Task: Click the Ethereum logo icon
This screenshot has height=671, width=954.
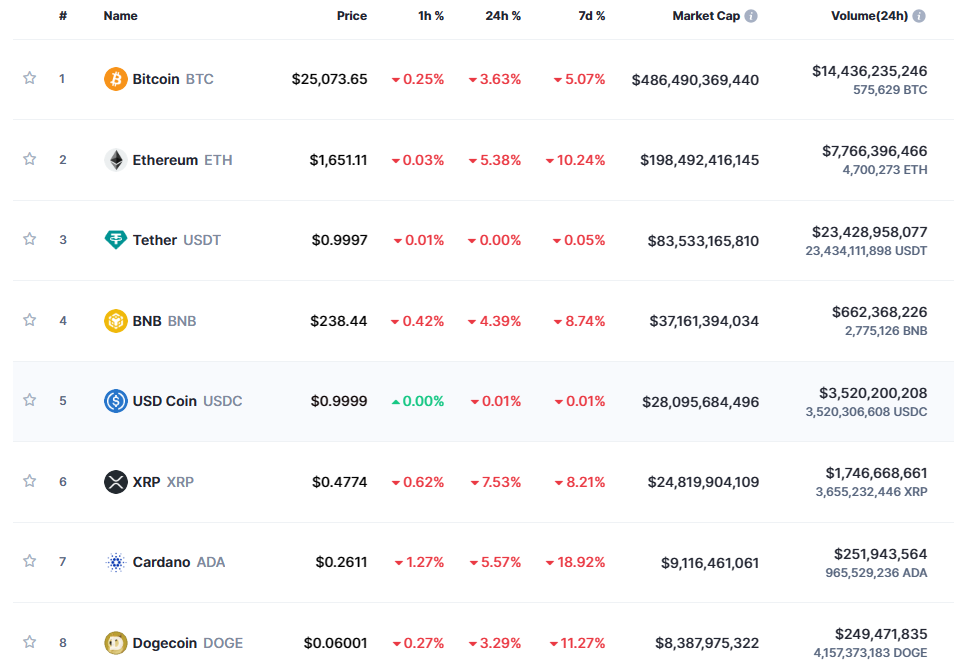Action: pyautogui.click(x=116, y=160)
